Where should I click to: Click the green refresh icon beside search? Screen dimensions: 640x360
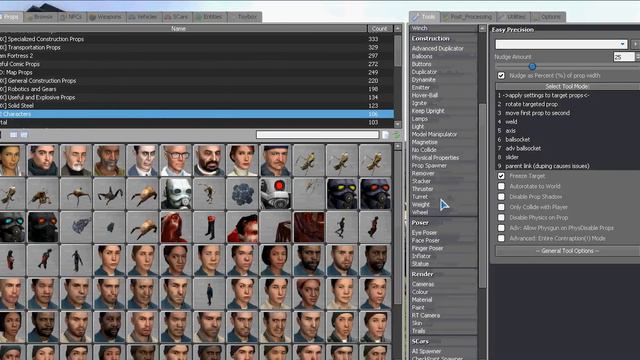coord(396,135)
